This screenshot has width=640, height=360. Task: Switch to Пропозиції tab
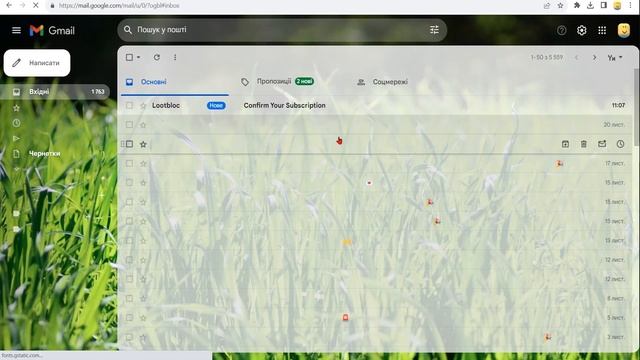click(285, 81)
